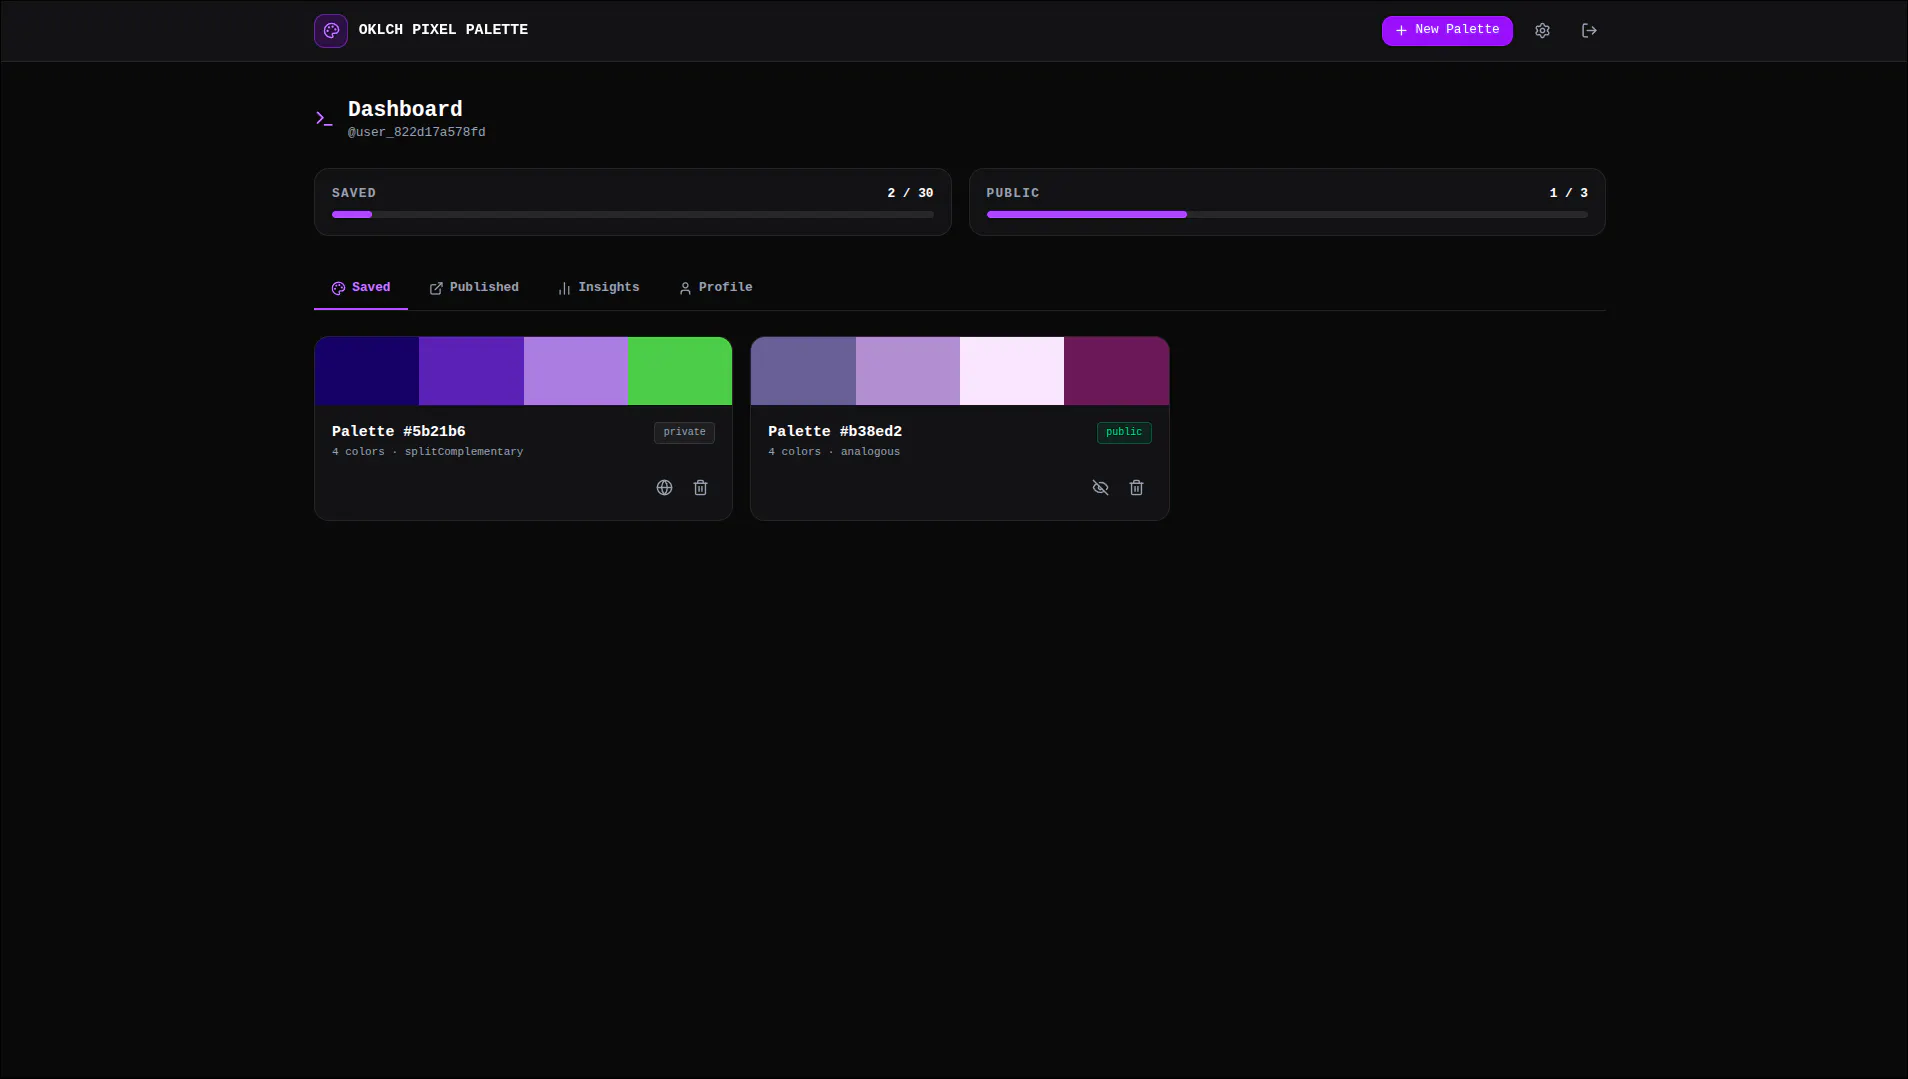Screen dimensions: 1908x1079
Task: Select dark navy swatch in Palette #5b21b6
Action: click(367, 371)
